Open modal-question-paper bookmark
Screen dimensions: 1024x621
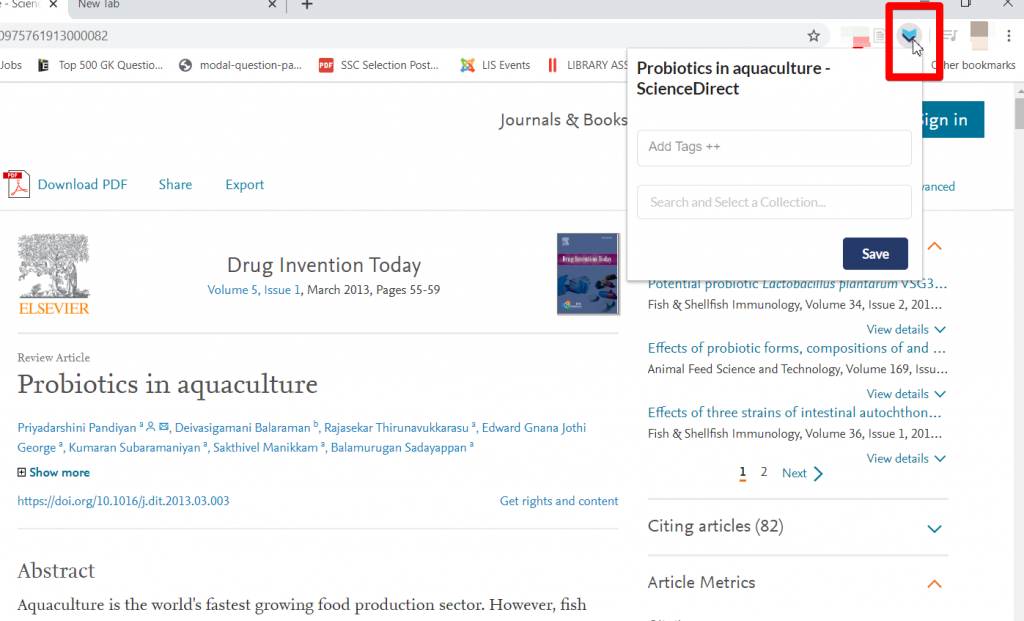point(241,65)
